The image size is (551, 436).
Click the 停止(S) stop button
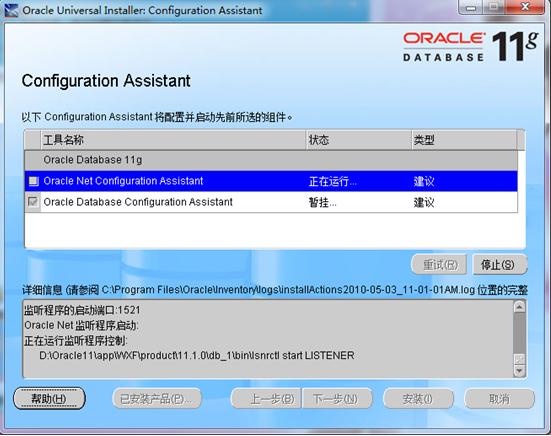click(499, 265)
